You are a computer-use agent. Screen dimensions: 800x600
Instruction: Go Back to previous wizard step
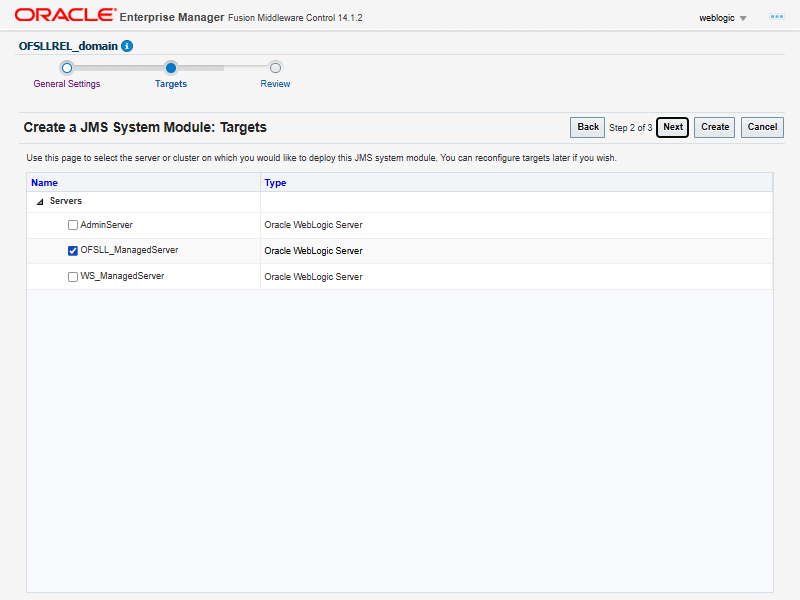[587, 127]
